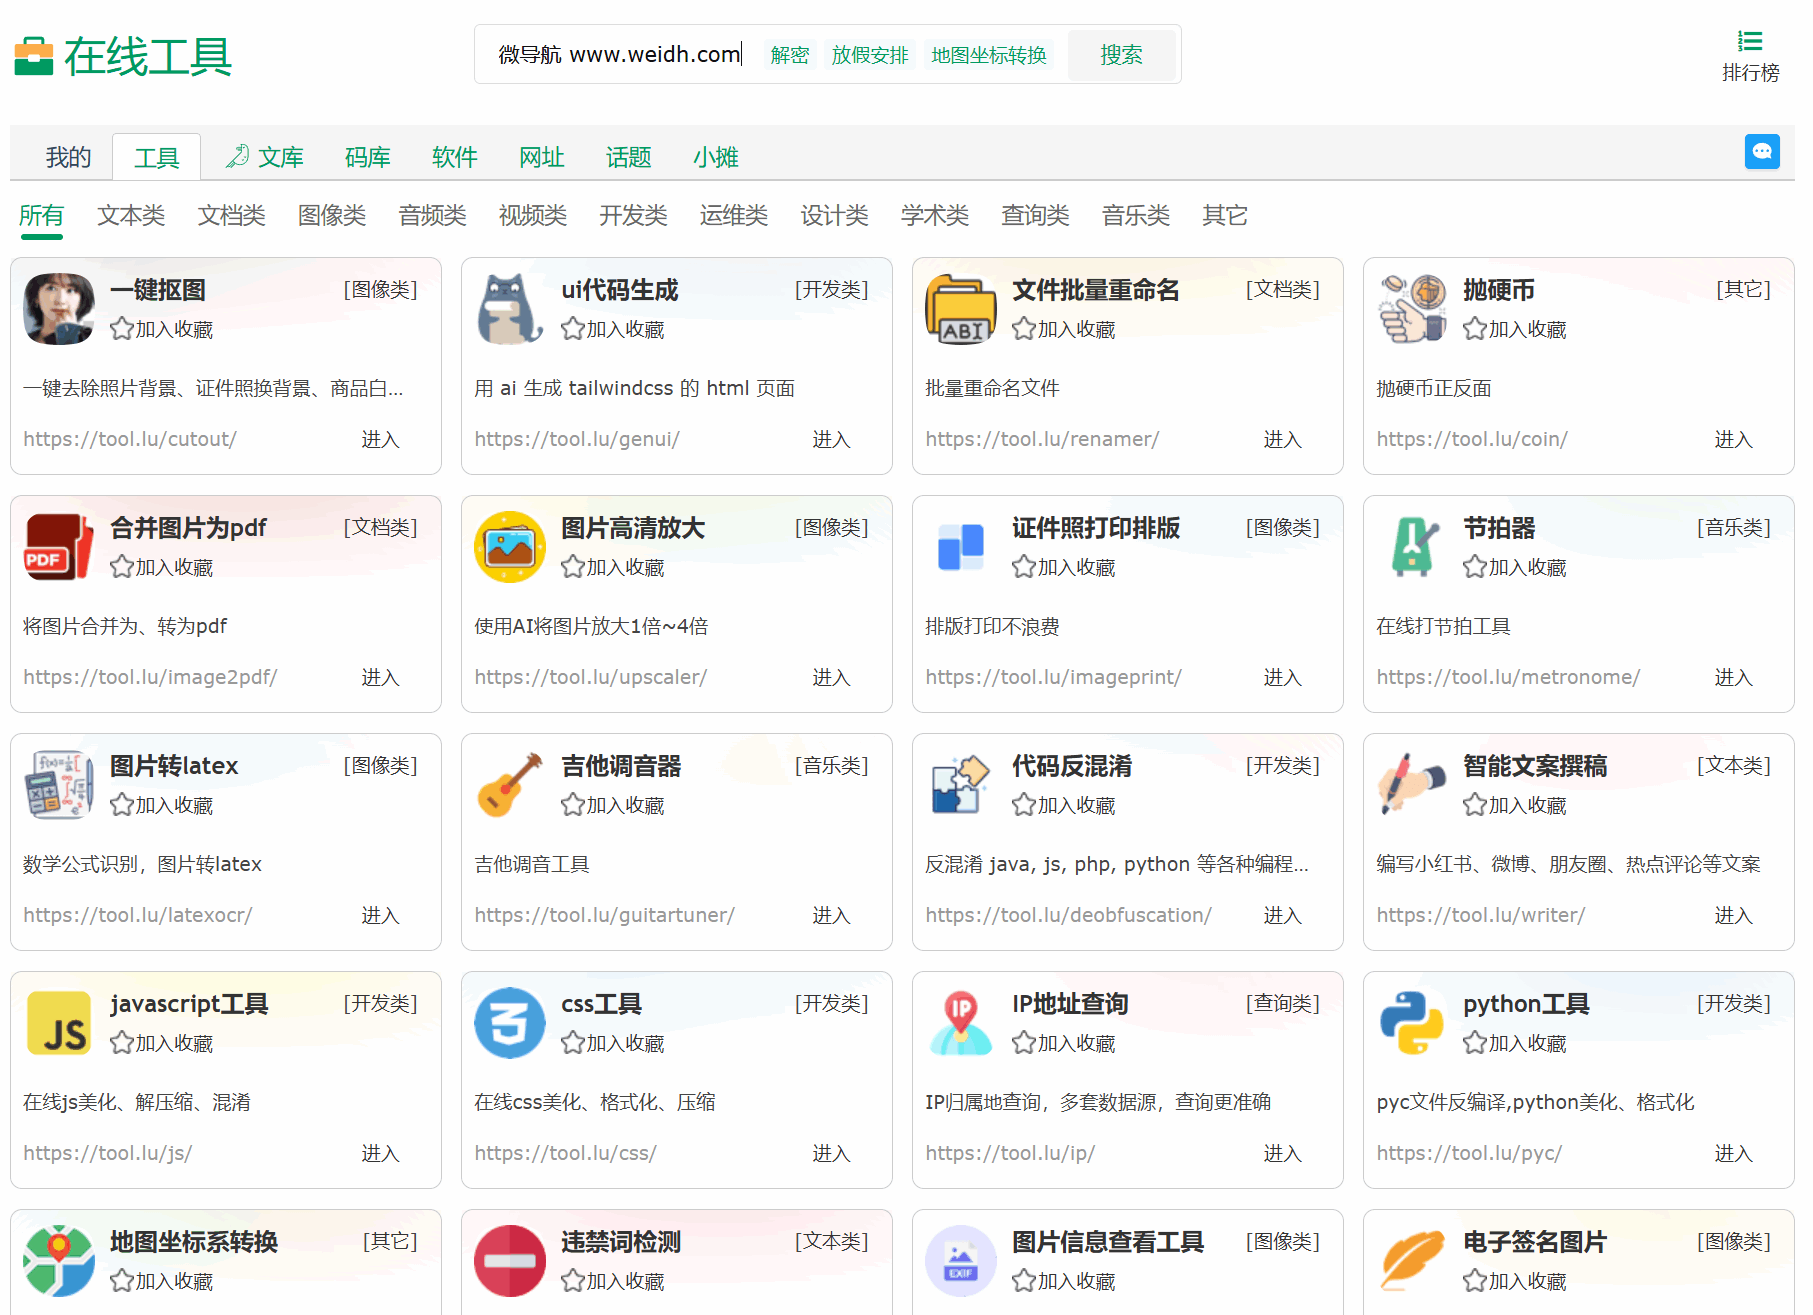Click the 图片高清放大 picture icon

pos(510,547)
